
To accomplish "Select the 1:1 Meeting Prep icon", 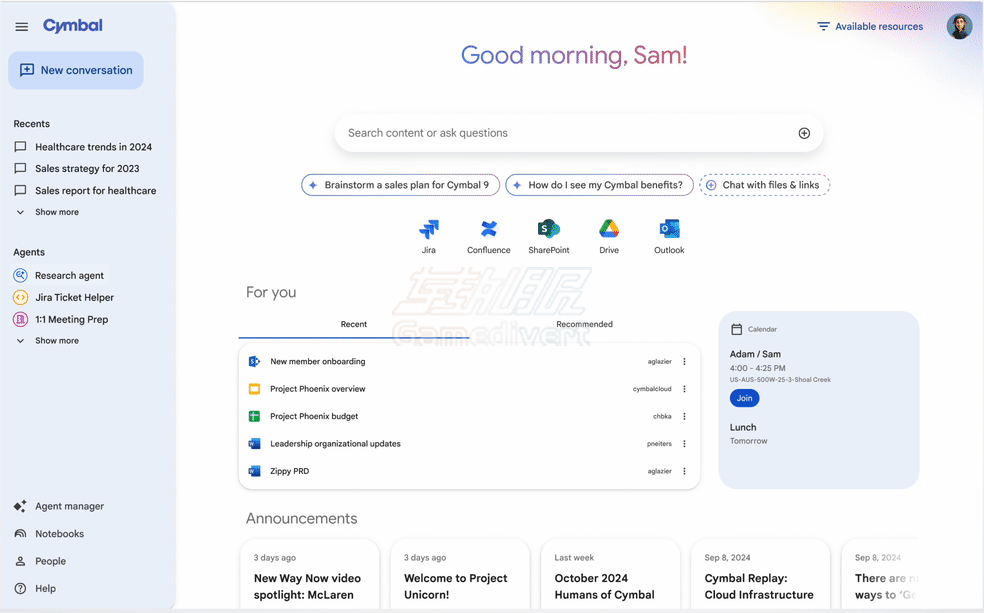I will (x=21, y=319).
